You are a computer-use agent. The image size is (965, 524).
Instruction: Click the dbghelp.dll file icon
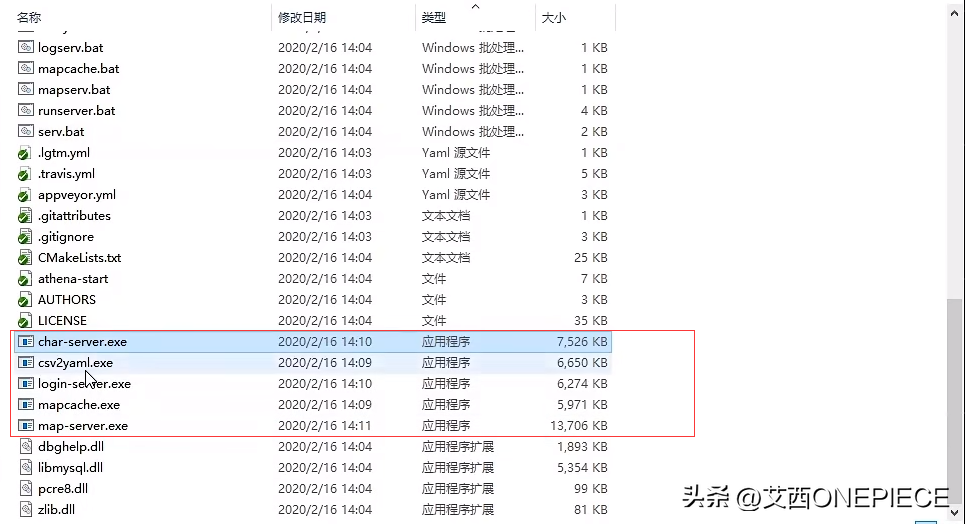(x=26, y=447)
